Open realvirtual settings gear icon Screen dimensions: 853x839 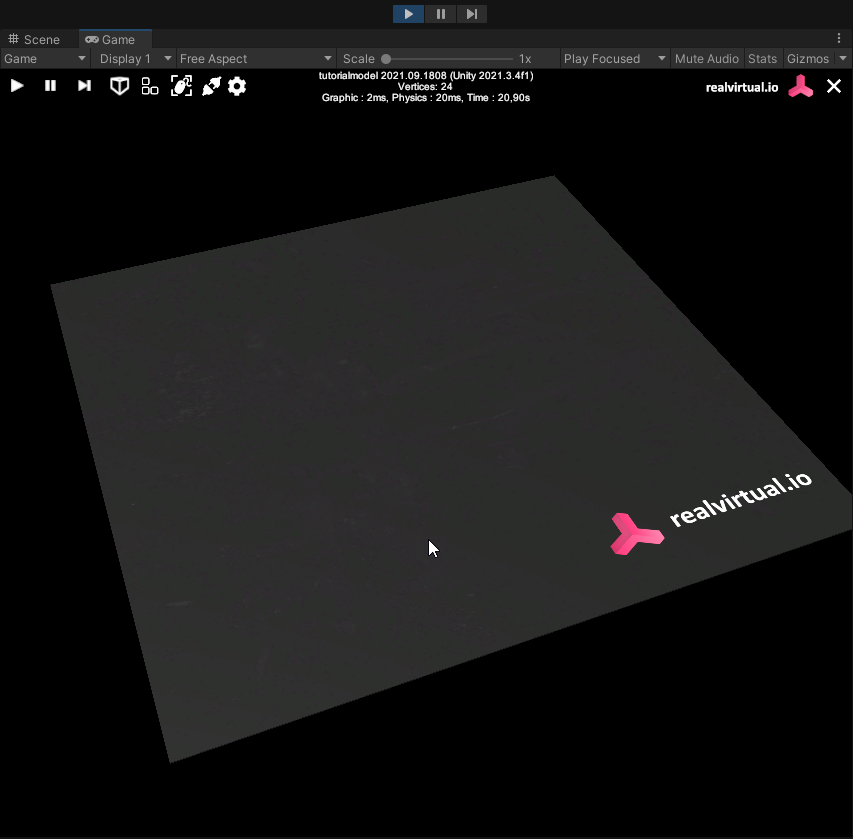pyautogui.click(x=237, y=86)
